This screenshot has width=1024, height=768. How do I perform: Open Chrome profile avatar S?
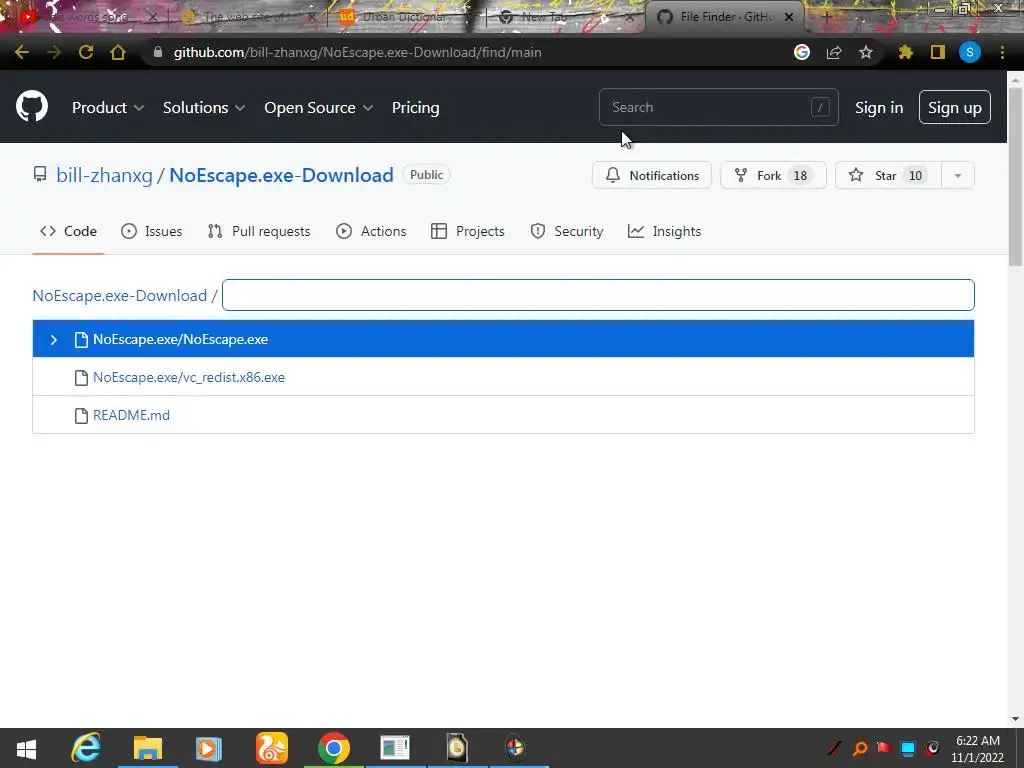click(x=970, y=52)
